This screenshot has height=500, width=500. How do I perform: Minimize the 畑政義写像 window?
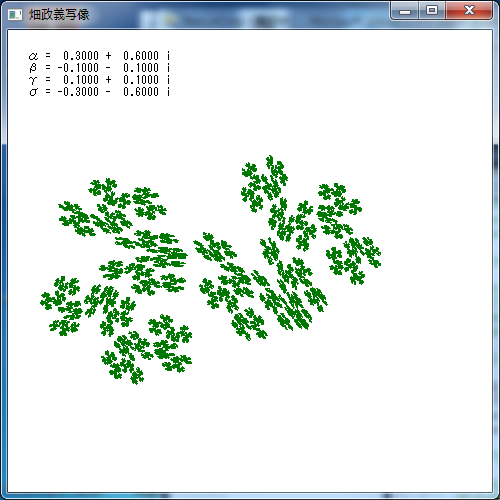(405, 11)
